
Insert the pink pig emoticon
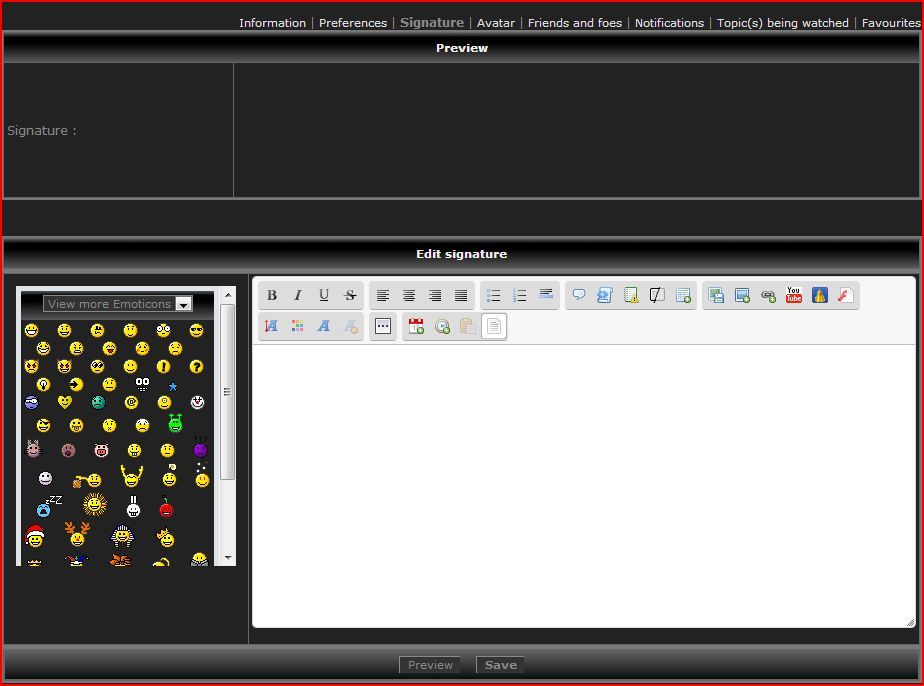pos(101,451)
